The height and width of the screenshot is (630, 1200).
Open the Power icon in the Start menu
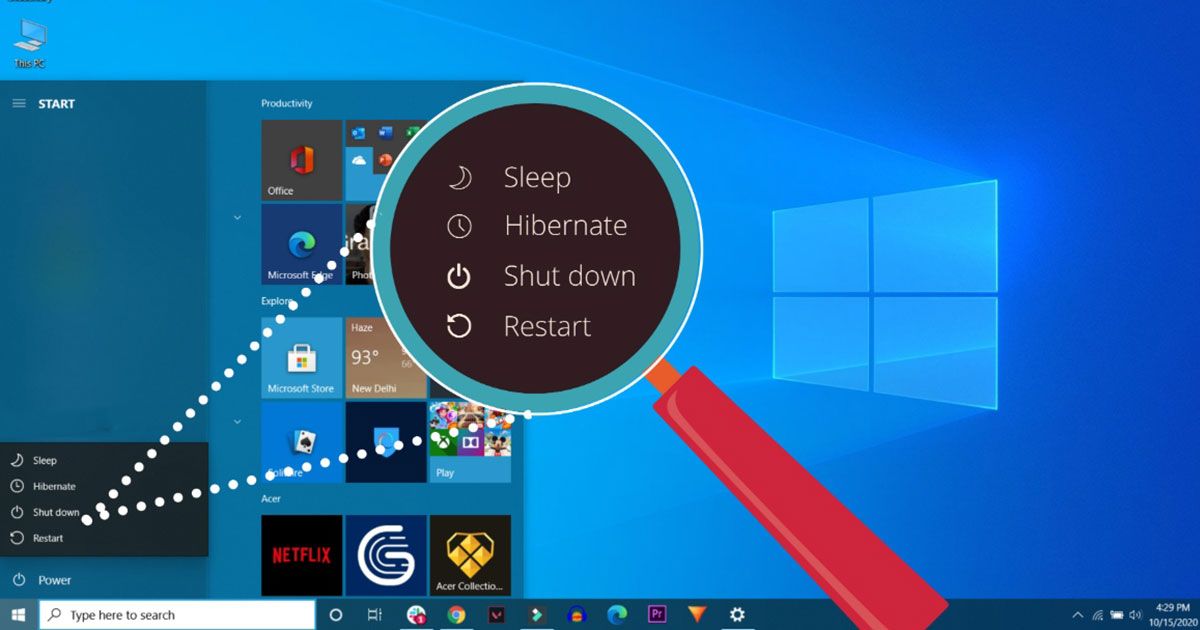(x=18, y=580)
